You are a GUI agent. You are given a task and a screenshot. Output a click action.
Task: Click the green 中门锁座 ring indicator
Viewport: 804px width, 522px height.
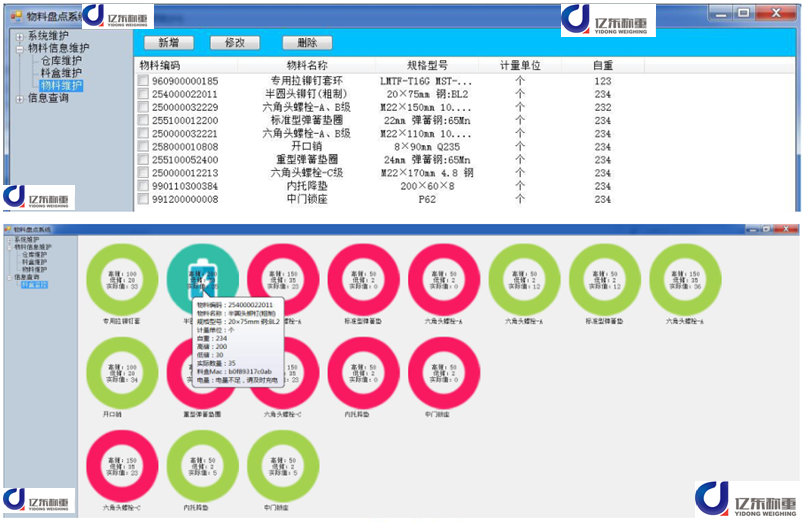coord(282,464)
